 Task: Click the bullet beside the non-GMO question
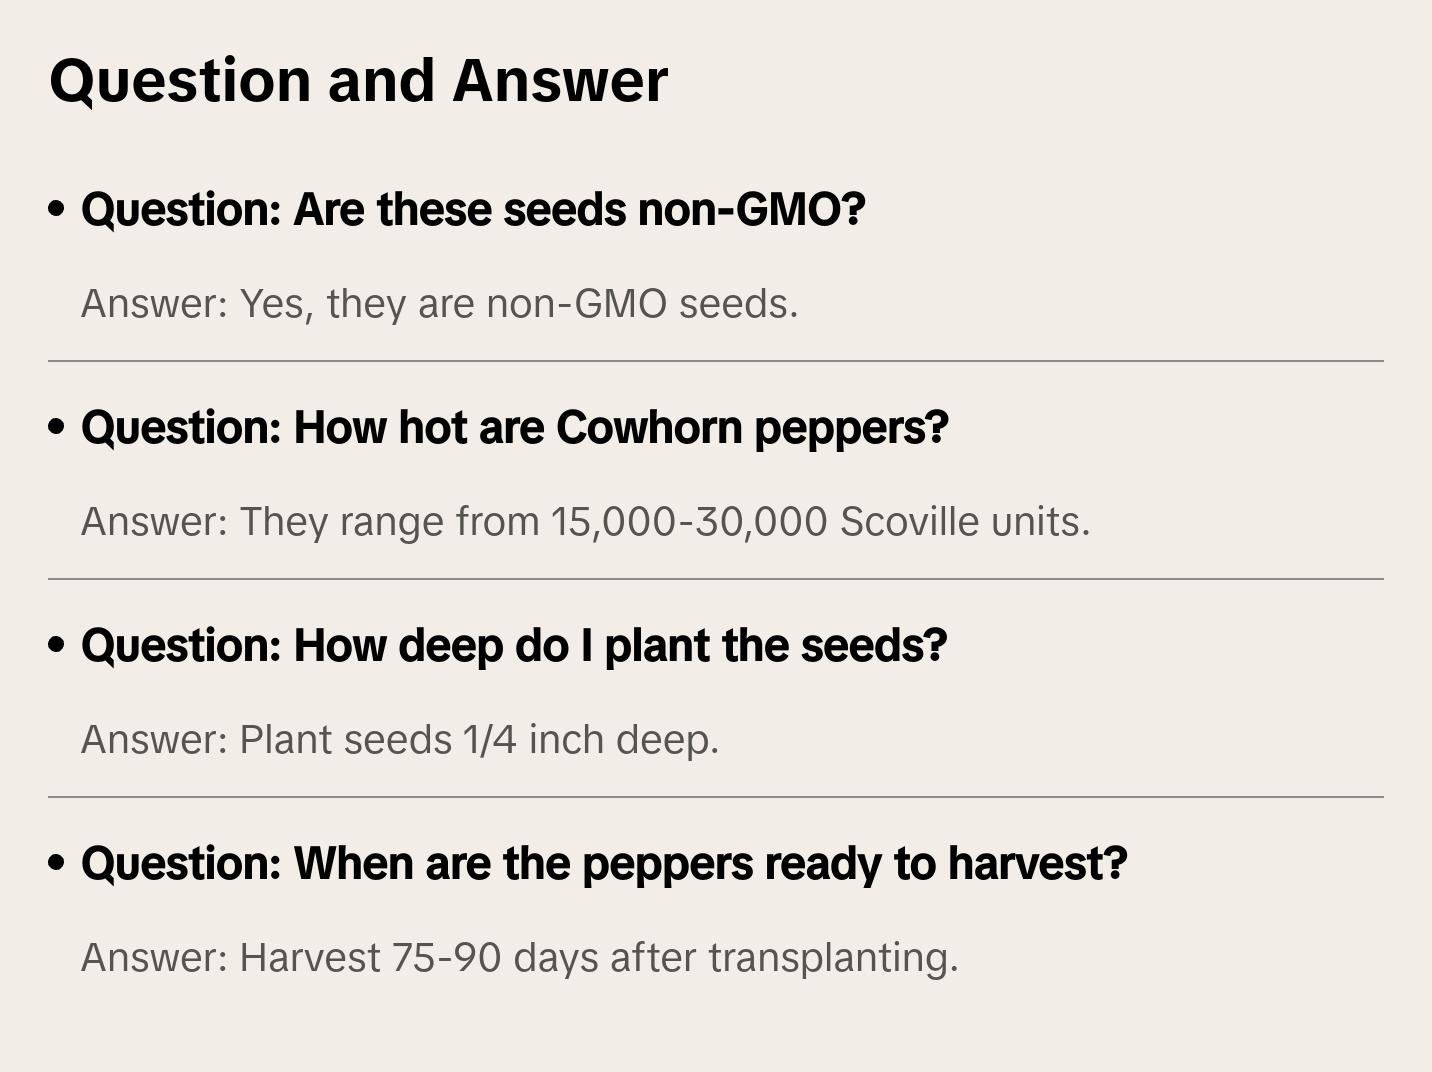pos(57,210)
